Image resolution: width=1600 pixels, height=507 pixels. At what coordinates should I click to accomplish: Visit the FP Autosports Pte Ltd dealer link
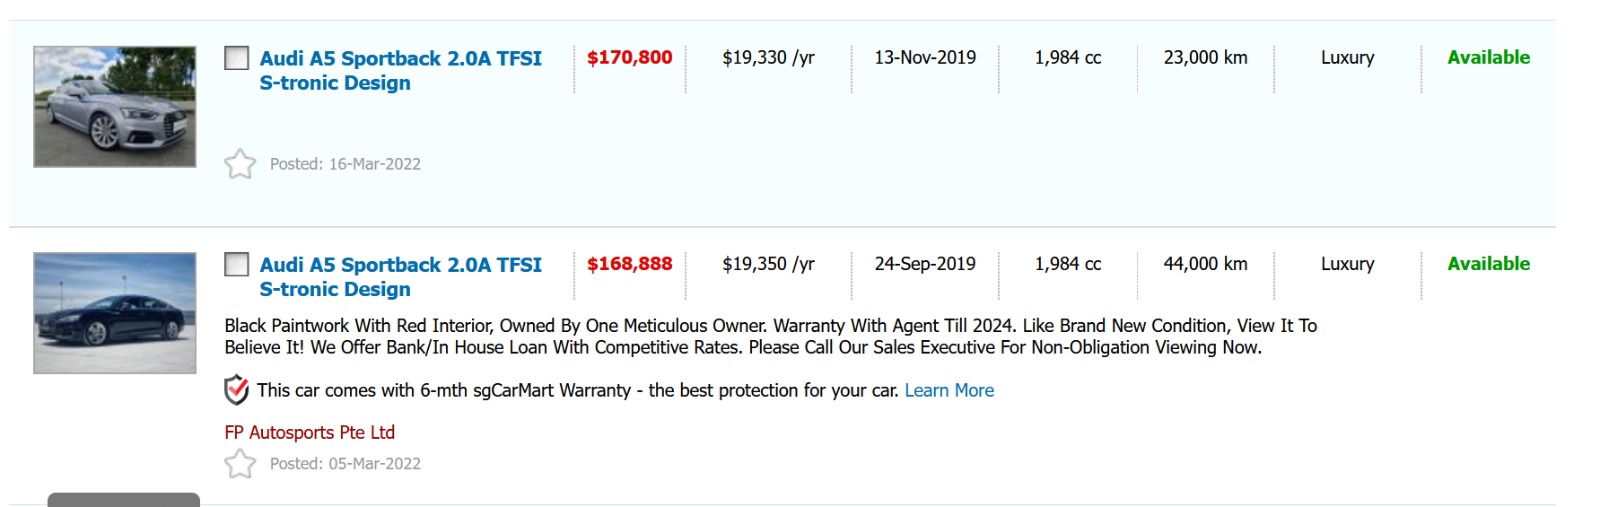[309, 432]
